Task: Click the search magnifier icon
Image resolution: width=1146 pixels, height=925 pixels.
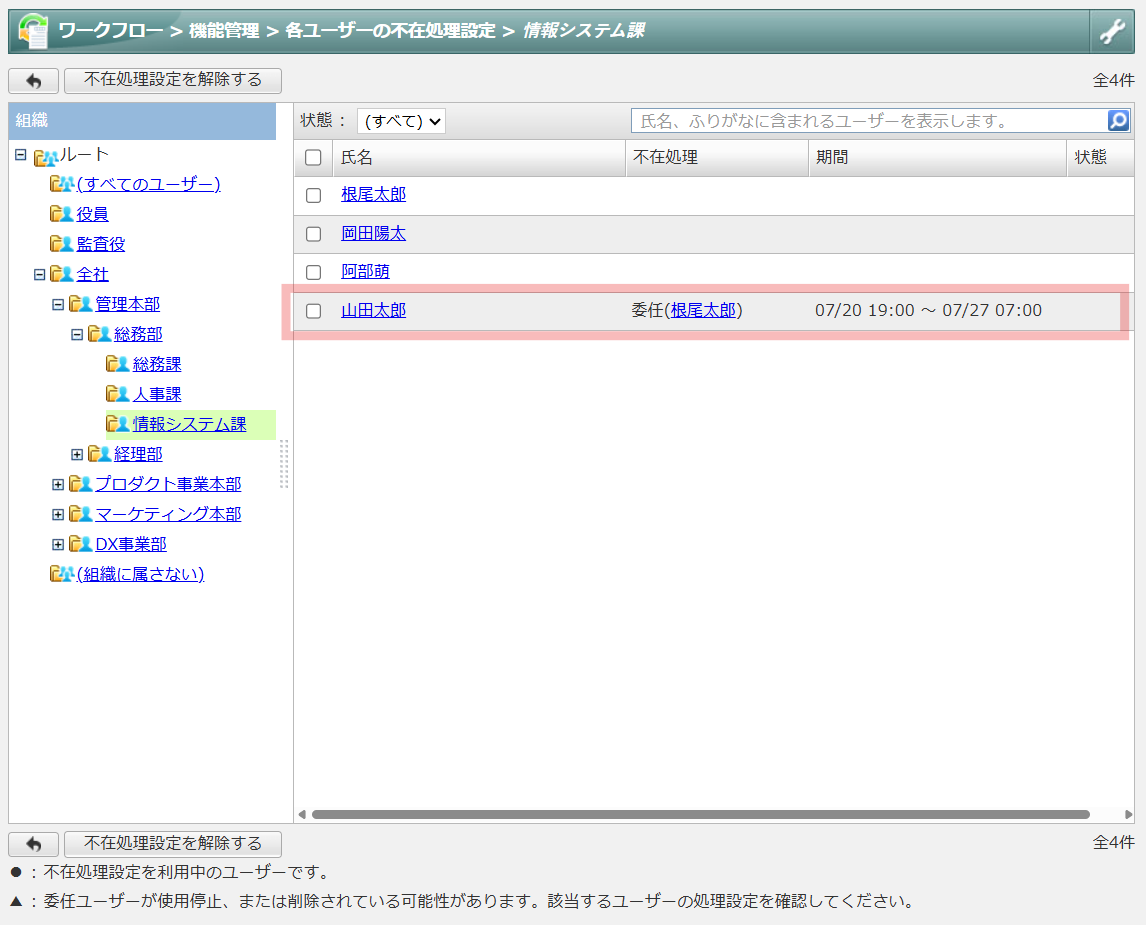Action: (x=1118, y=121)
